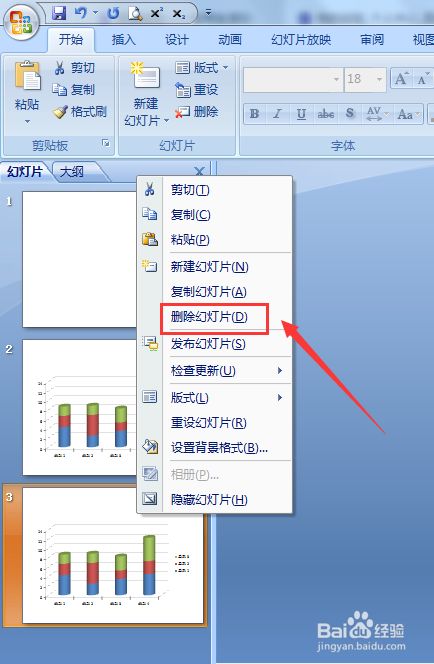
Task: Toggle Italic formatting
Action: click(277, 113)
